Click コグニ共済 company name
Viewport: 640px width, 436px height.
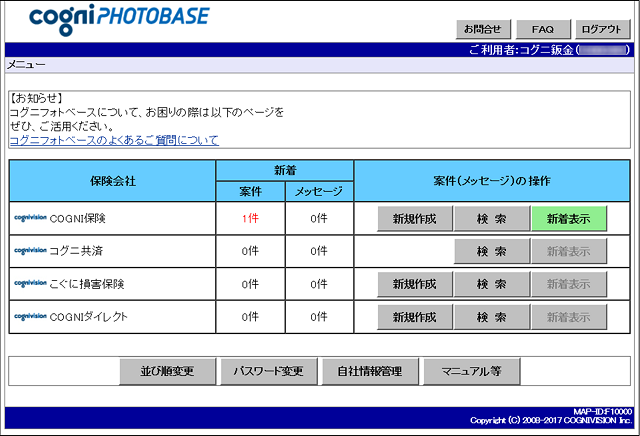(x=76, y=251)
